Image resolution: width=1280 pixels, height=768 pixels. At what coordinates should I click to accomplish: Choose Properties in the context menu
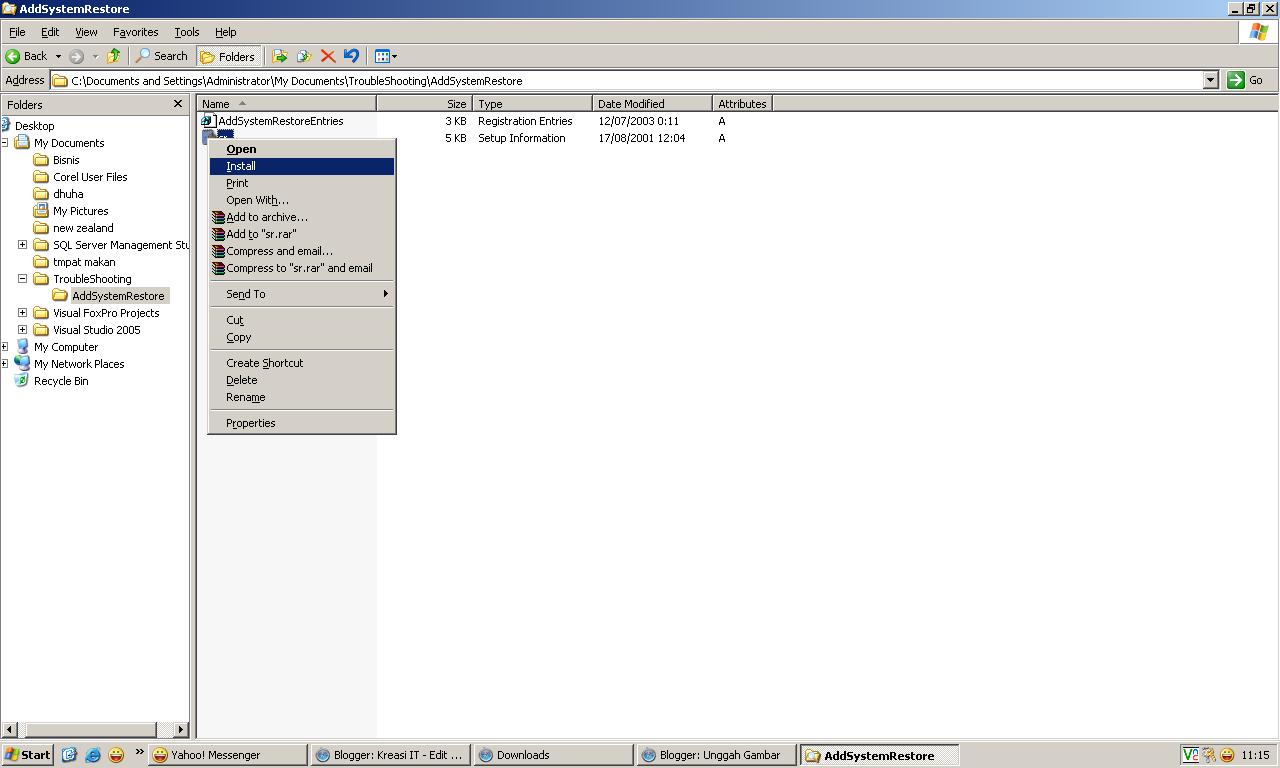[302, 423]
